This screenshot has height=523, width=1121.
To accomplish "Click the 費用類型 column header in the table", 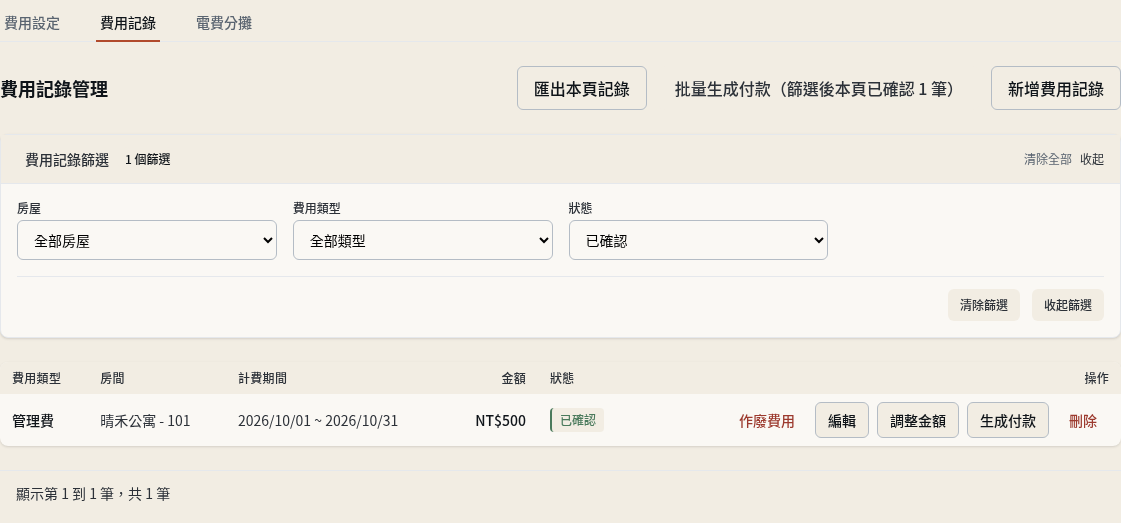I will [36, 378].
